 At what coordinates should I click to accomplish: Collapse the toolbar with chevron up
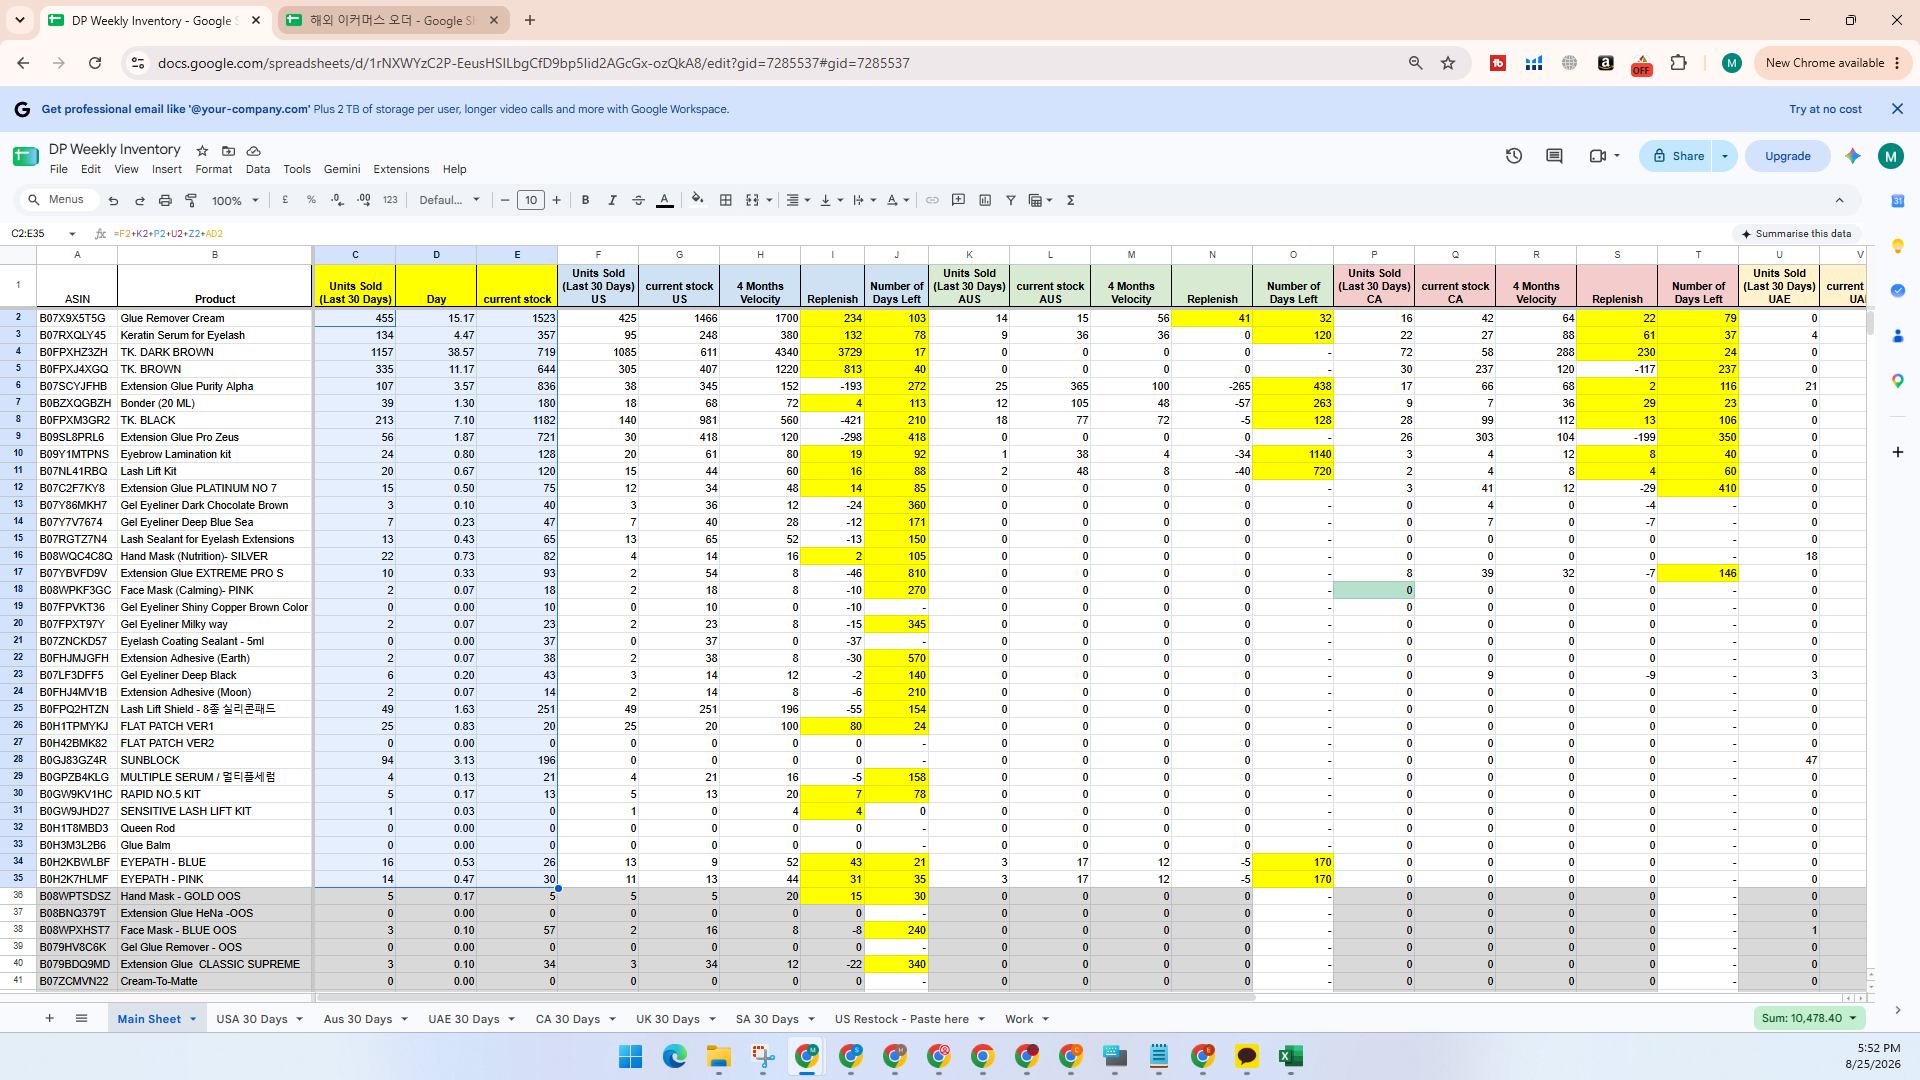pos(1839,200)
